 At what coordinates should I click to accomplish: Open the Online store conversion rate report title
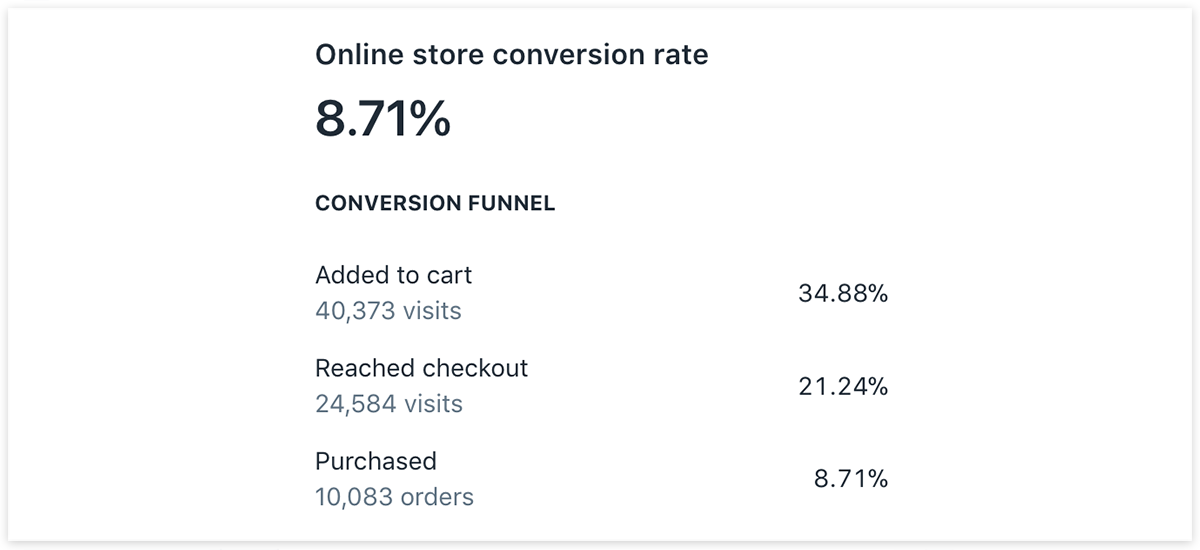coord(512,54)
